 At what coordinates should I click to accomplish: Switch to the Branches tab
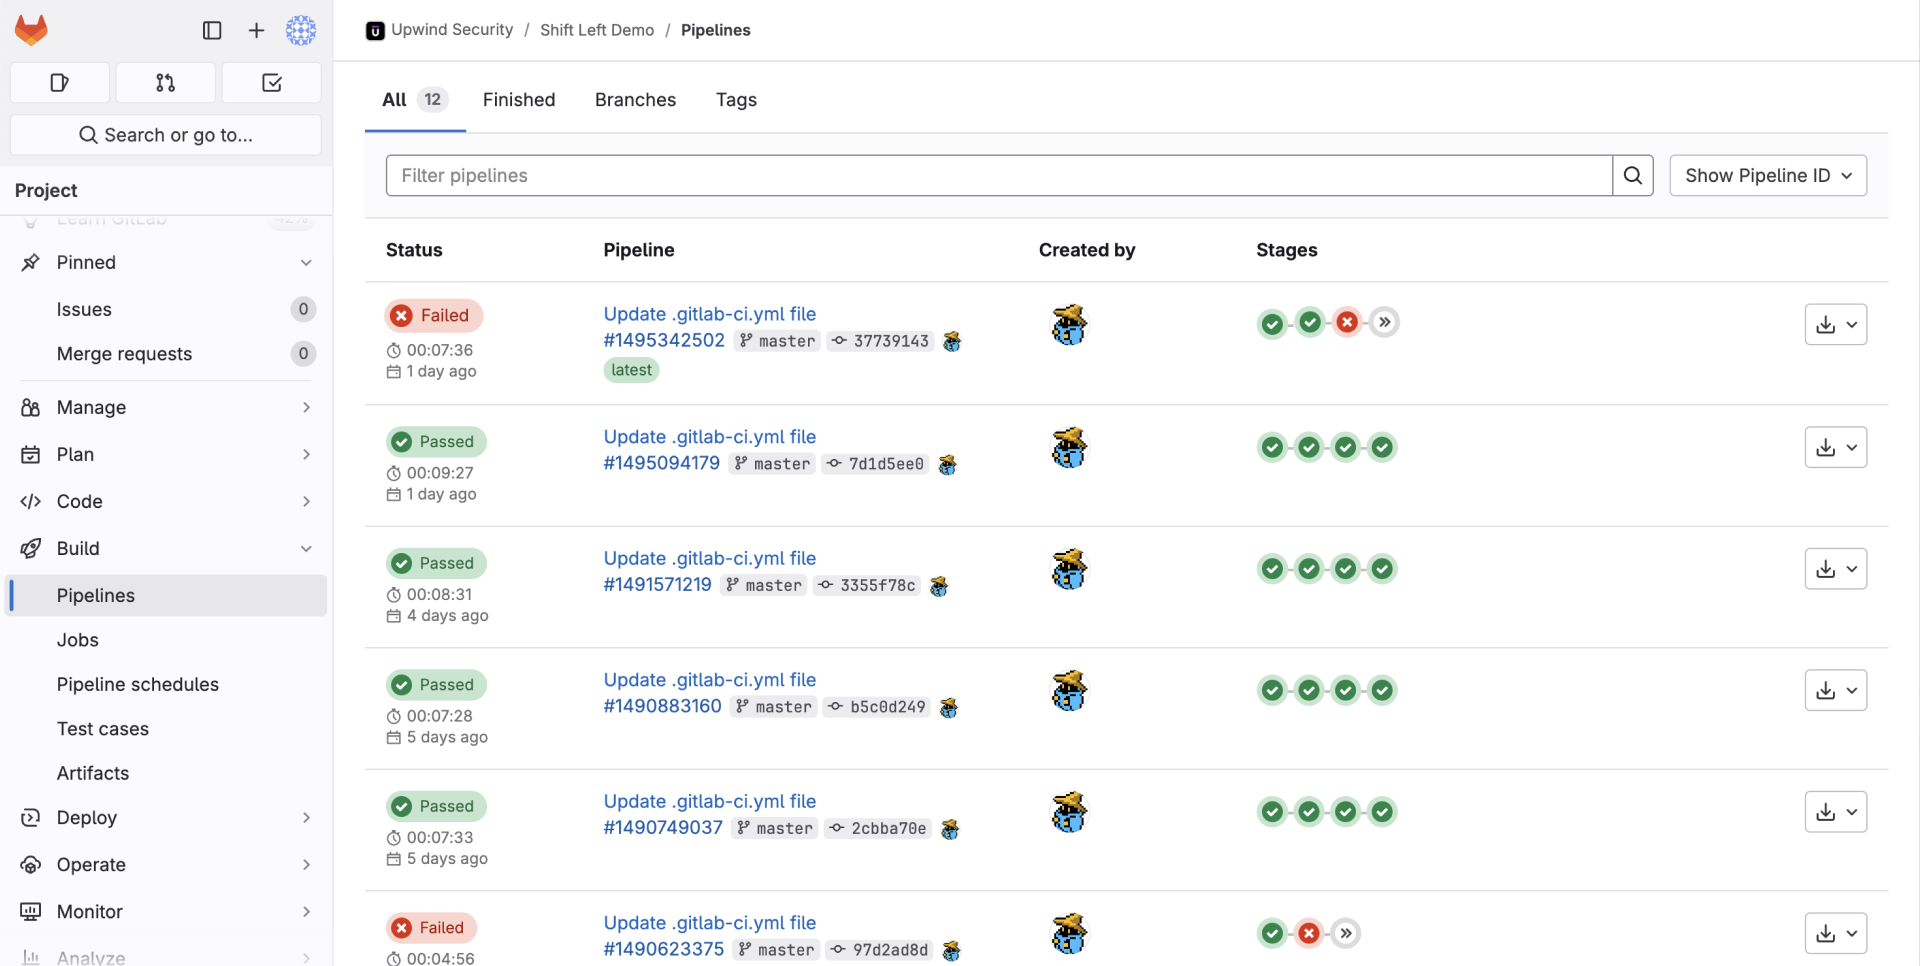click(635, 100)
